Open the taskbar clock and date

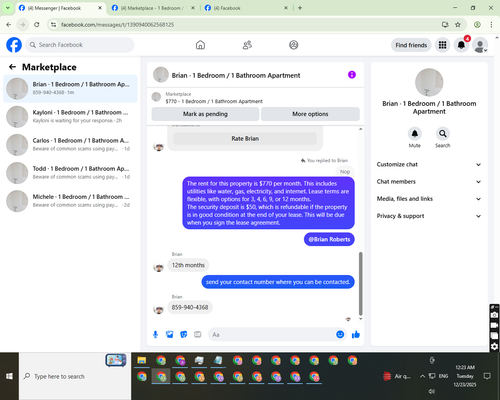click(465, 376)
